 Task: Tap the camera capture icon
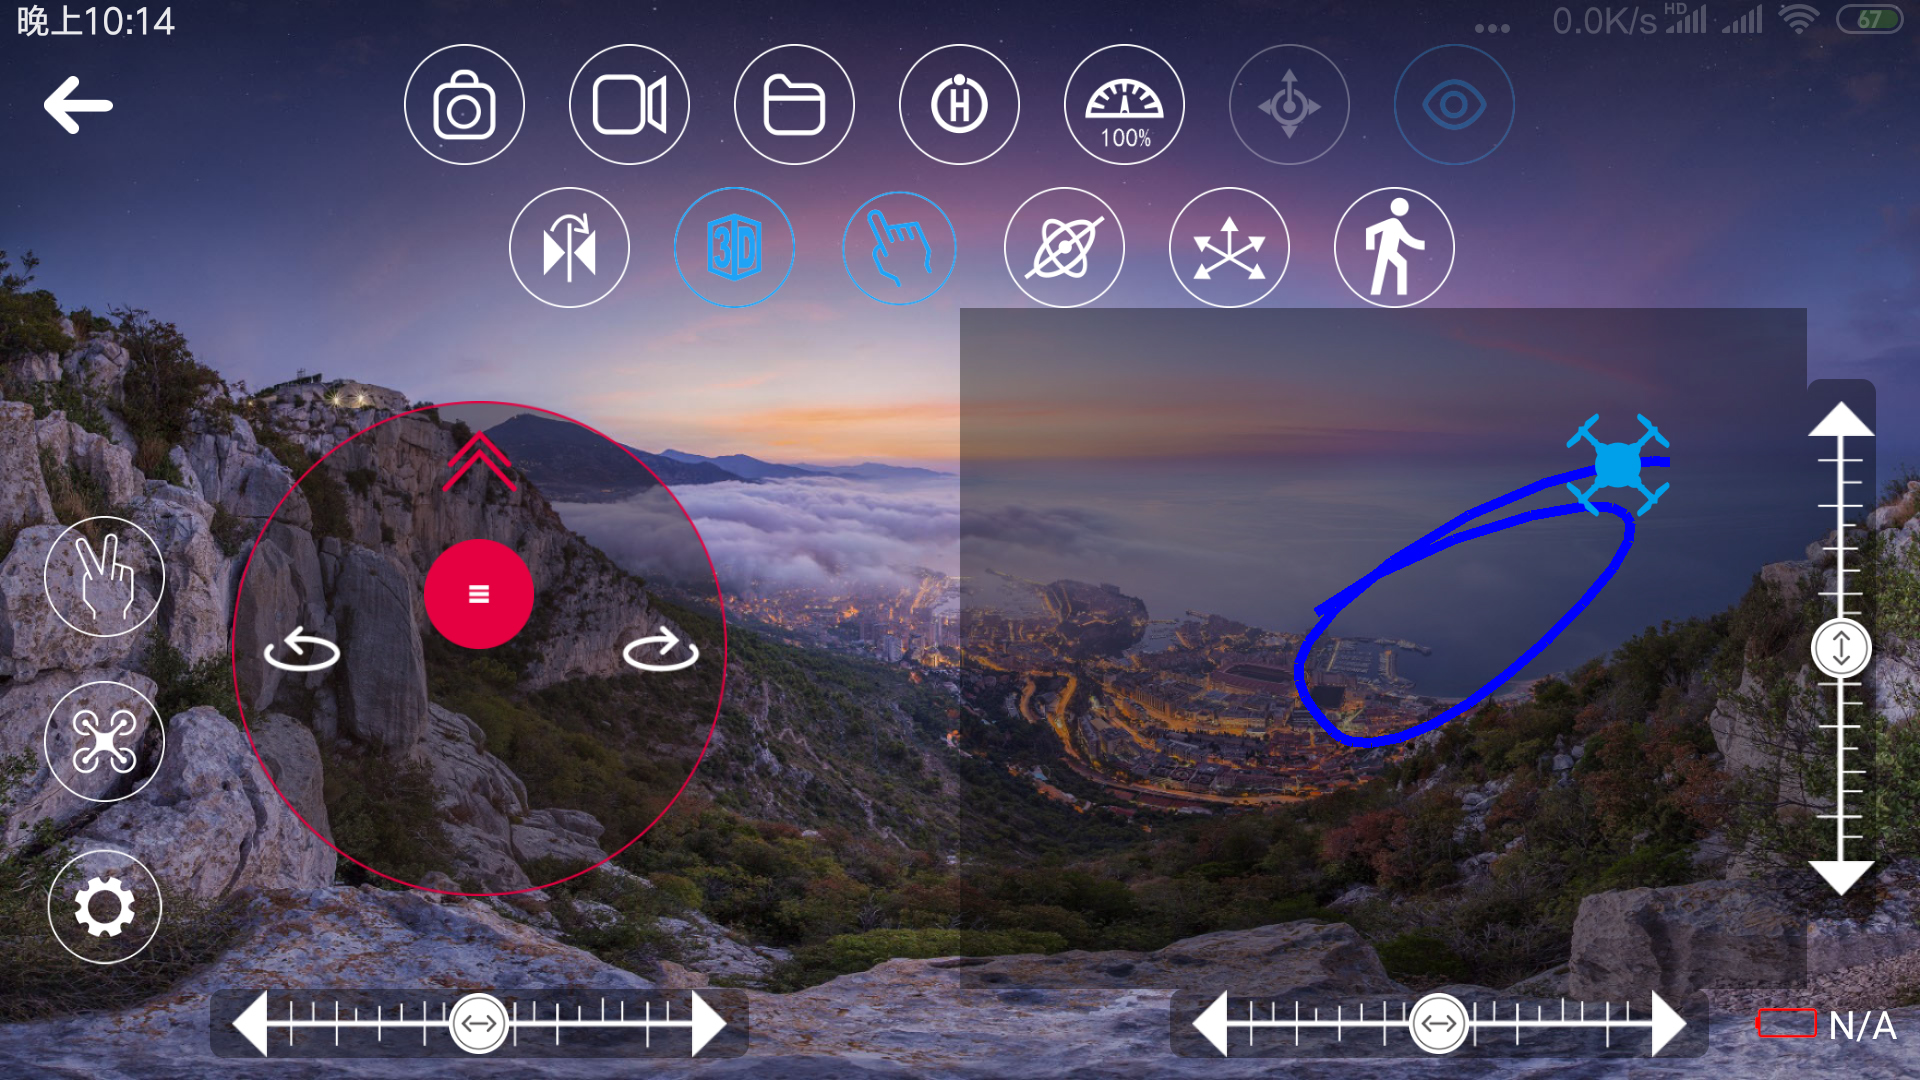click(x=463, y=107)
